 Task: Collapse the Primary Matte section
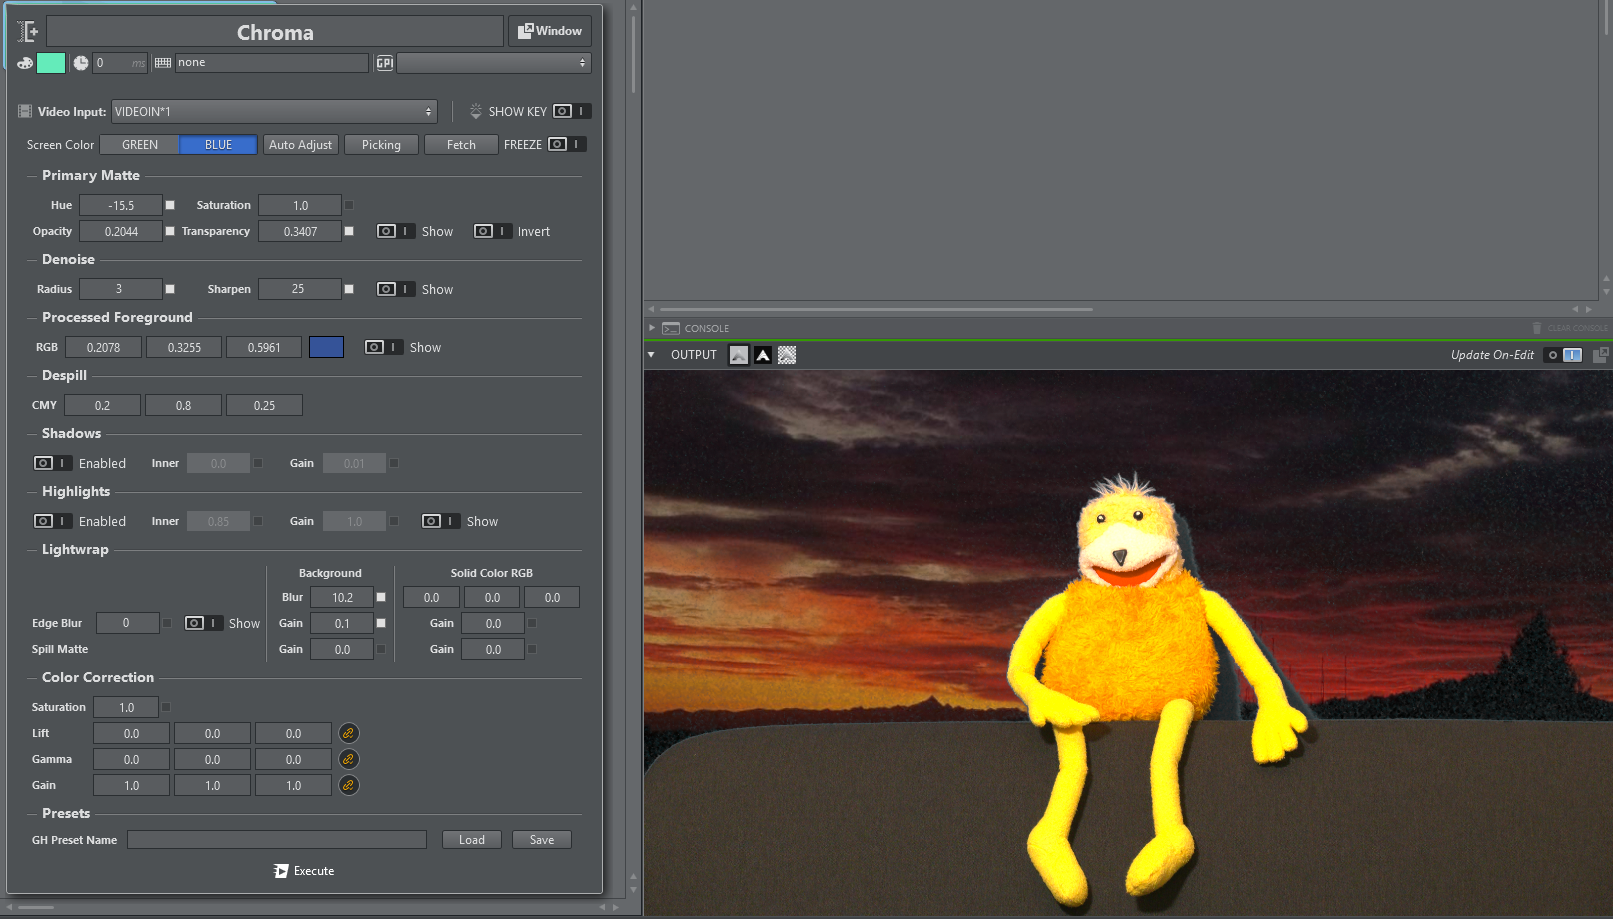tap(32, 176)
